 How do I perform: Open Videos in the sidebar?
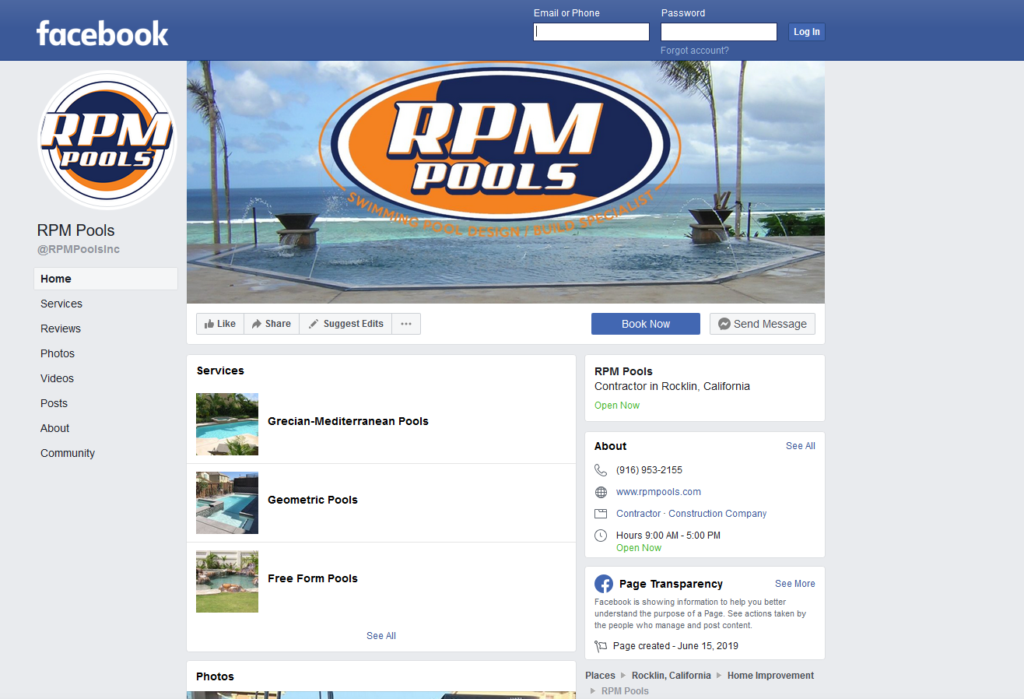tap(57, 378)
